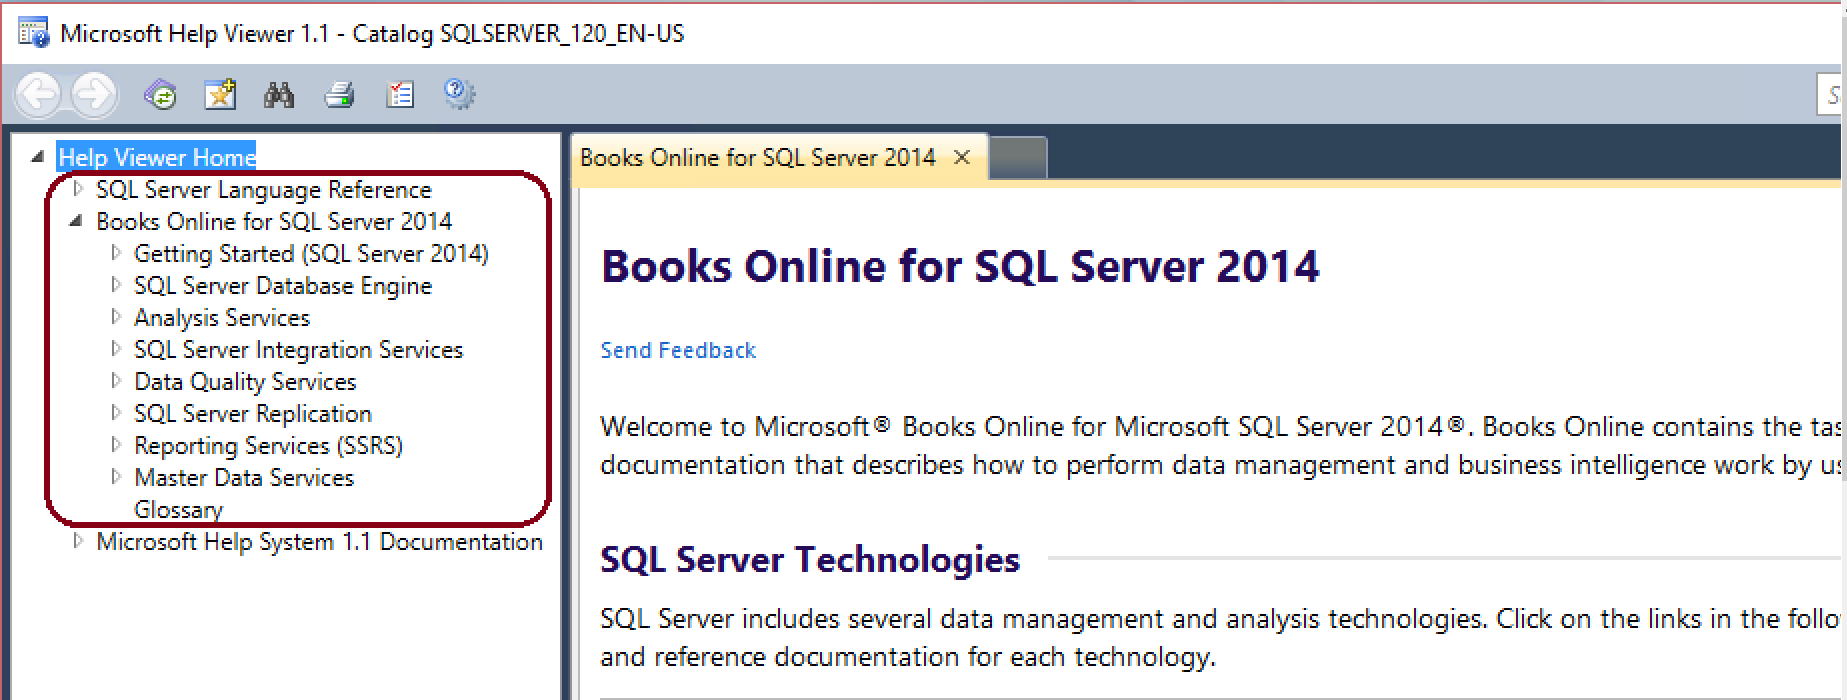Viewport: 1847px width, 700px height.
Task: Select Glossary in the contents tree
Action: [x=178, y=509]
